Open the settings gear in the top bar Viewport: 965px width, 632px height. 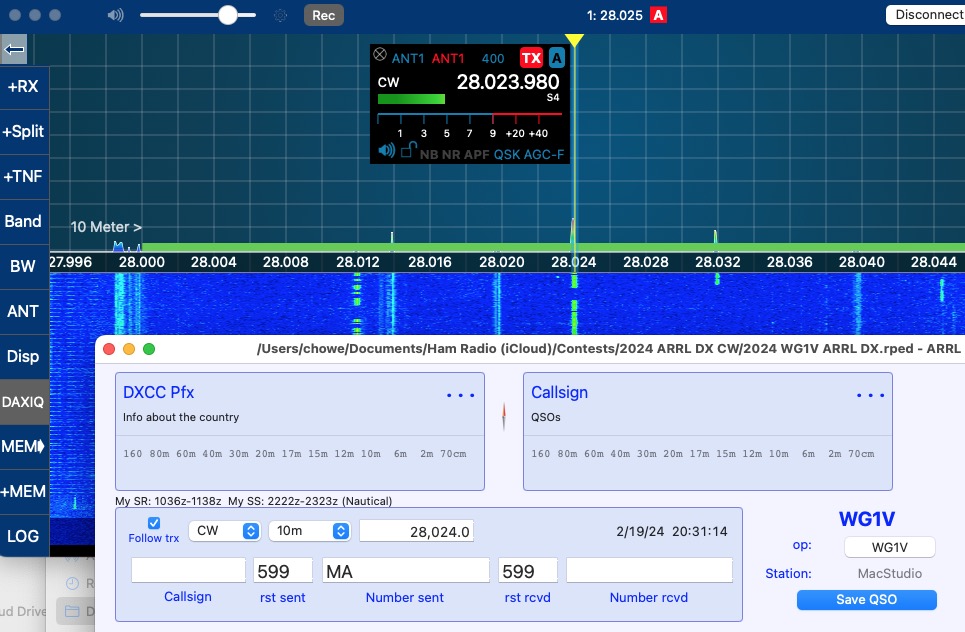(x=280, y=15)
